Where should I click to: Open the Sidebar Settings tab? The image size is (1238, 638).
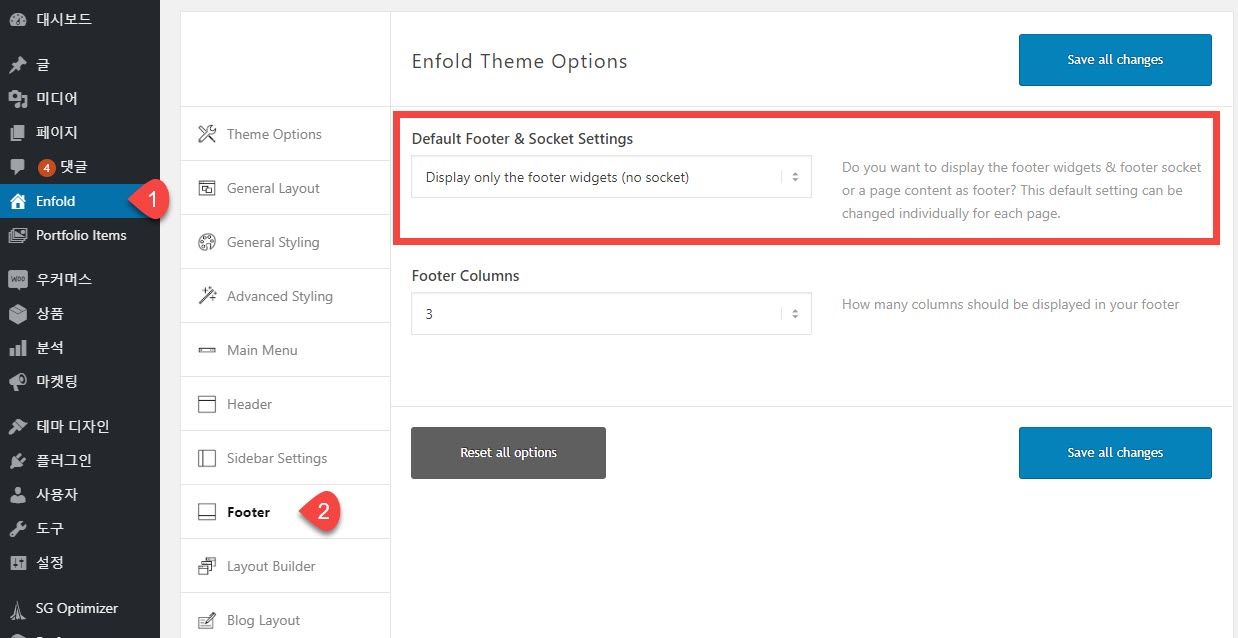click(x=285, y=458)
